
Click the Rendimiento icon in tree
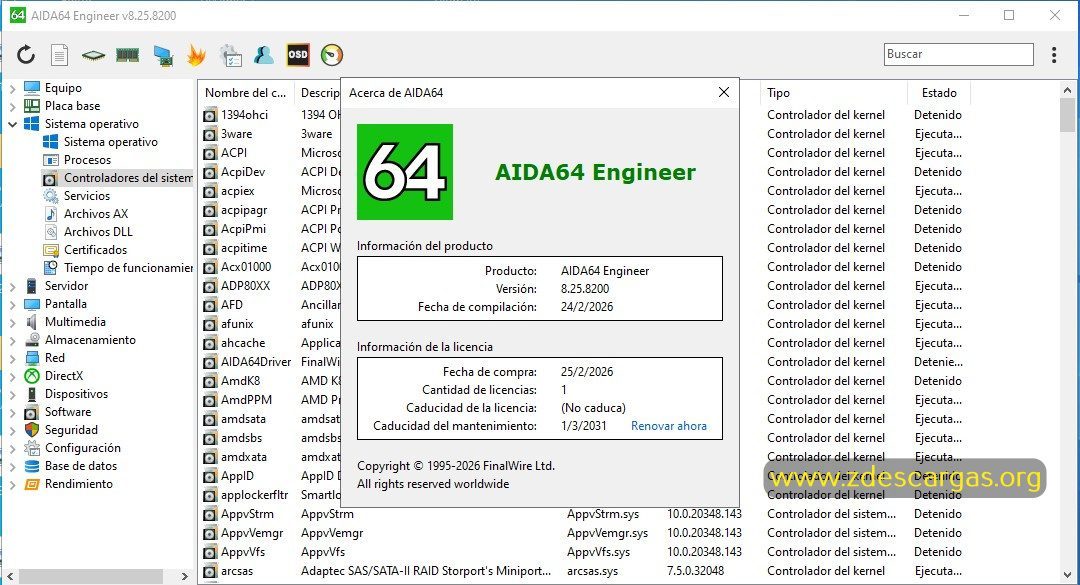click(x=32, y=484)
